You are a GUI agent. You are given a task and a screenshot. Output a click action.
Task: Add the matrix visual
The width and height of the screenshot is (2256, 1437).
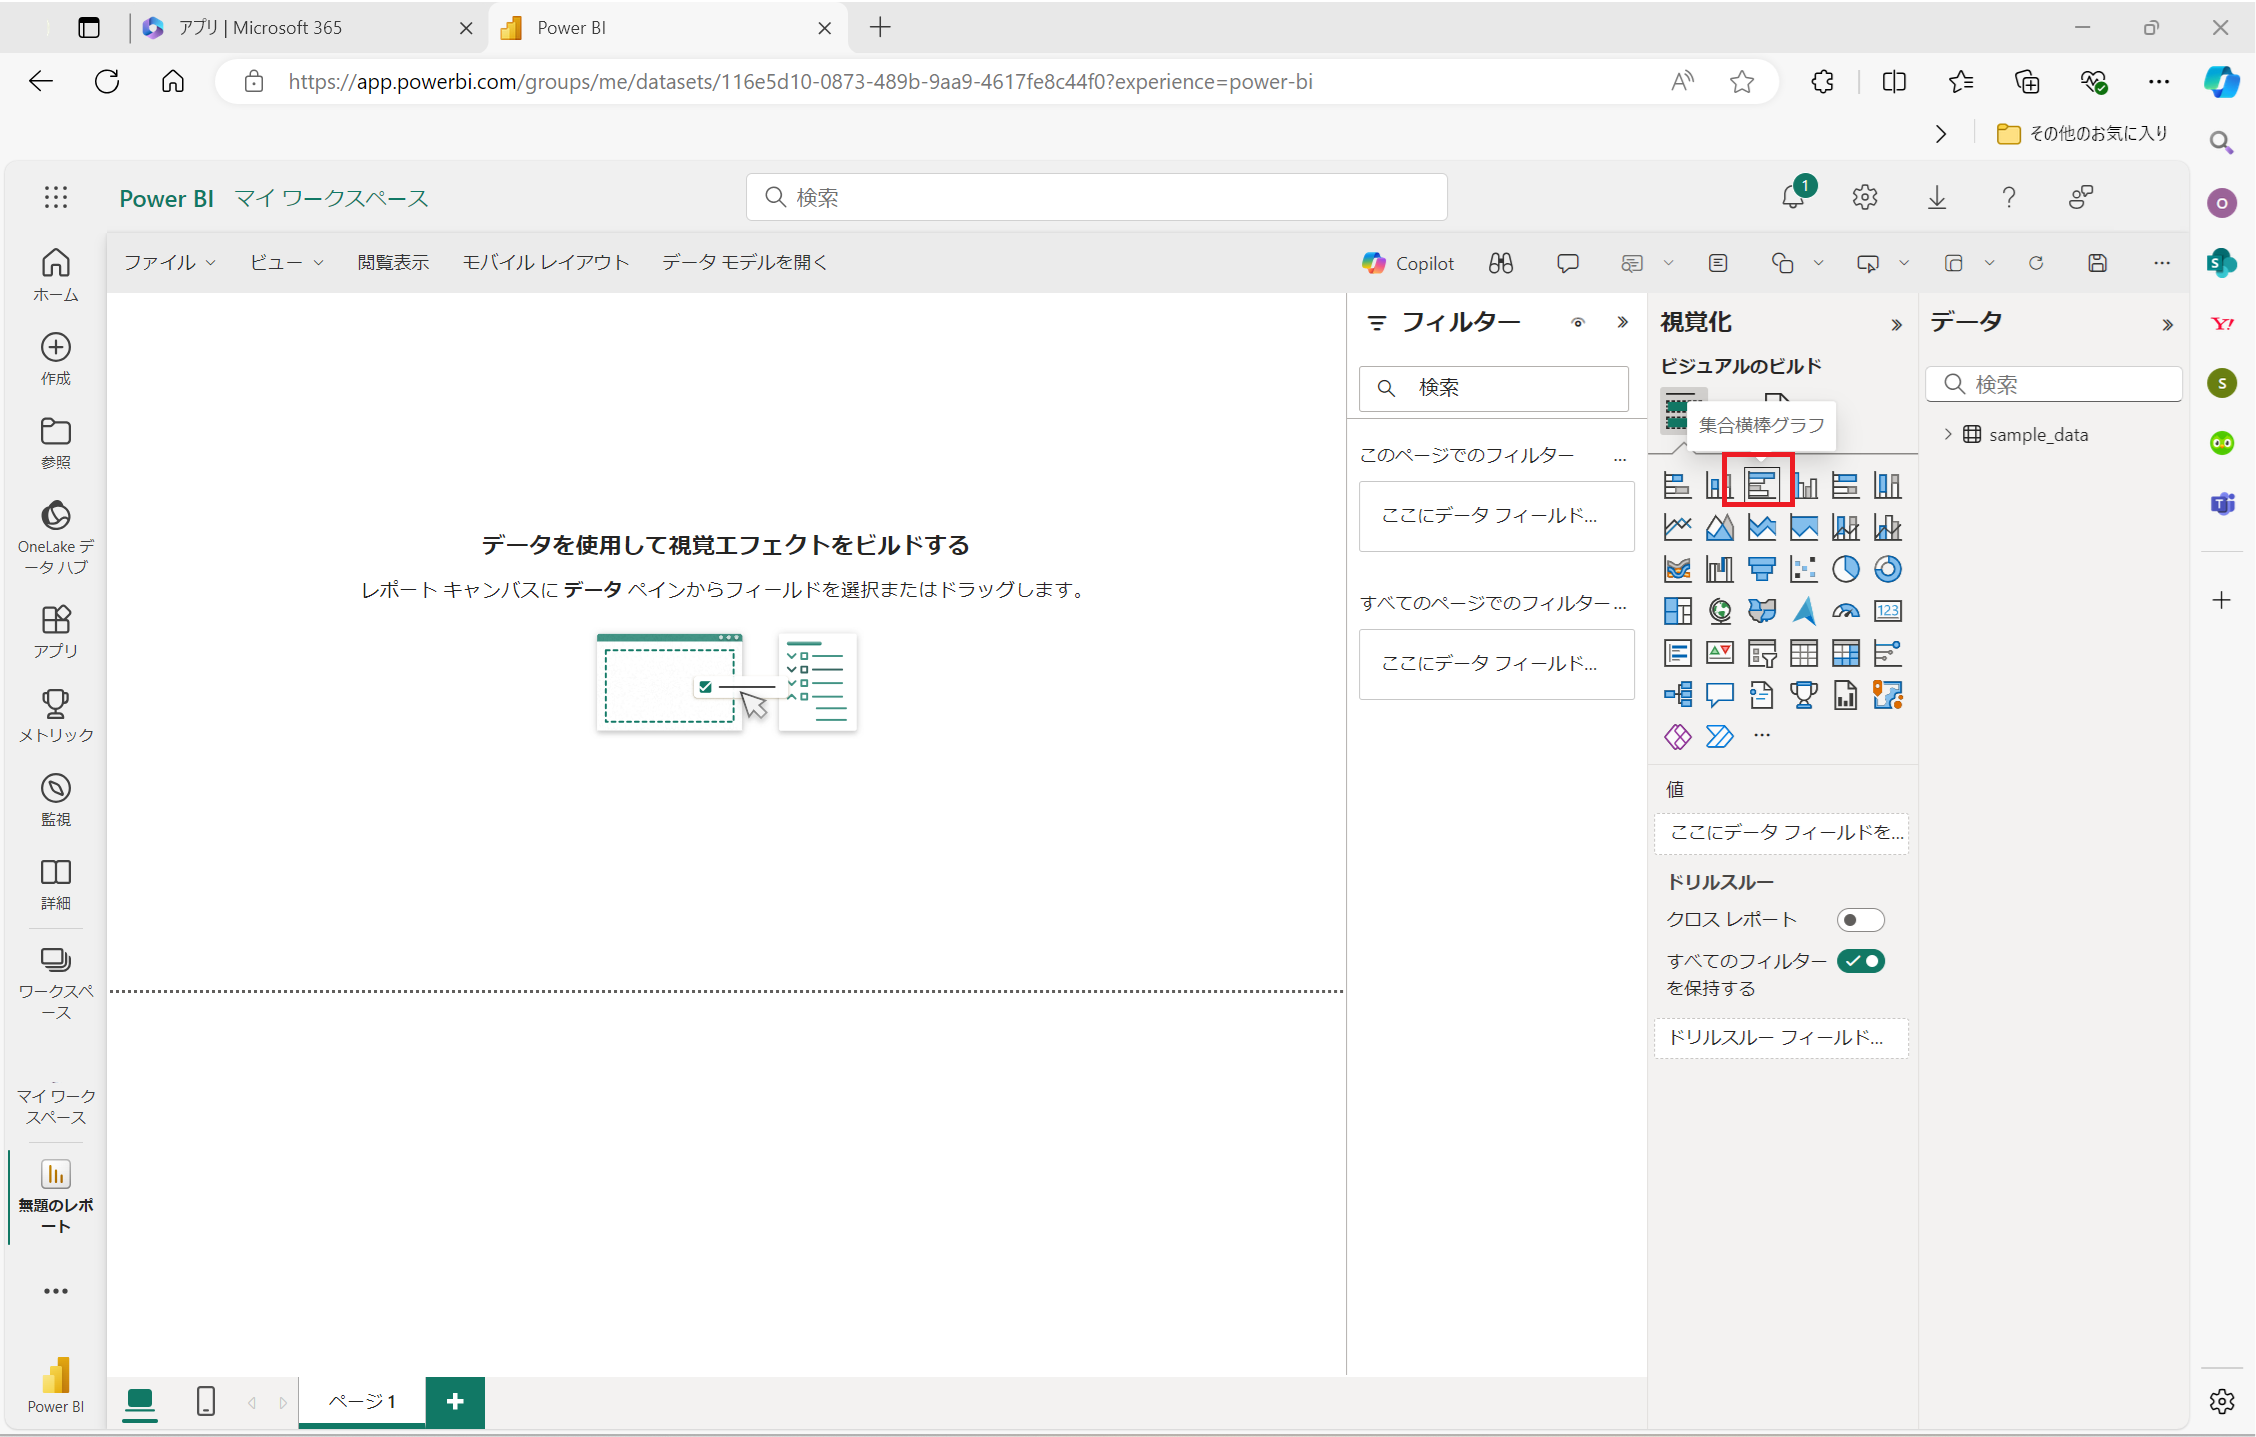pyautogui.click(x=1845, y=653)
